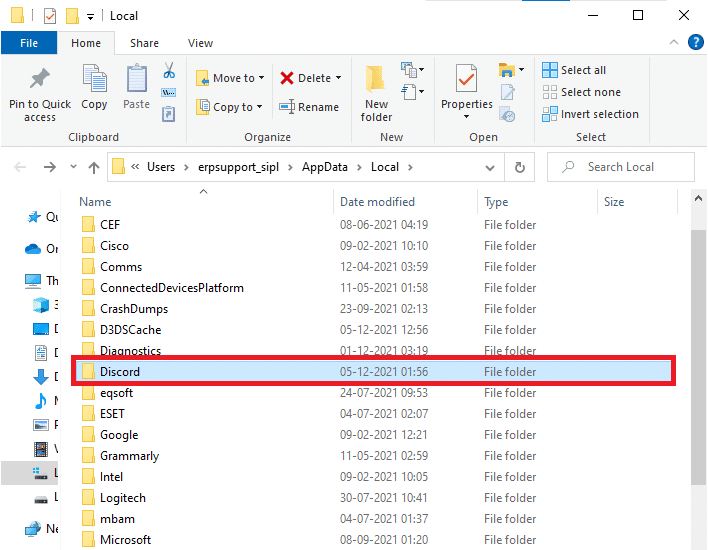
Task: Click the Copy path icon
Action: pos(168,93)
